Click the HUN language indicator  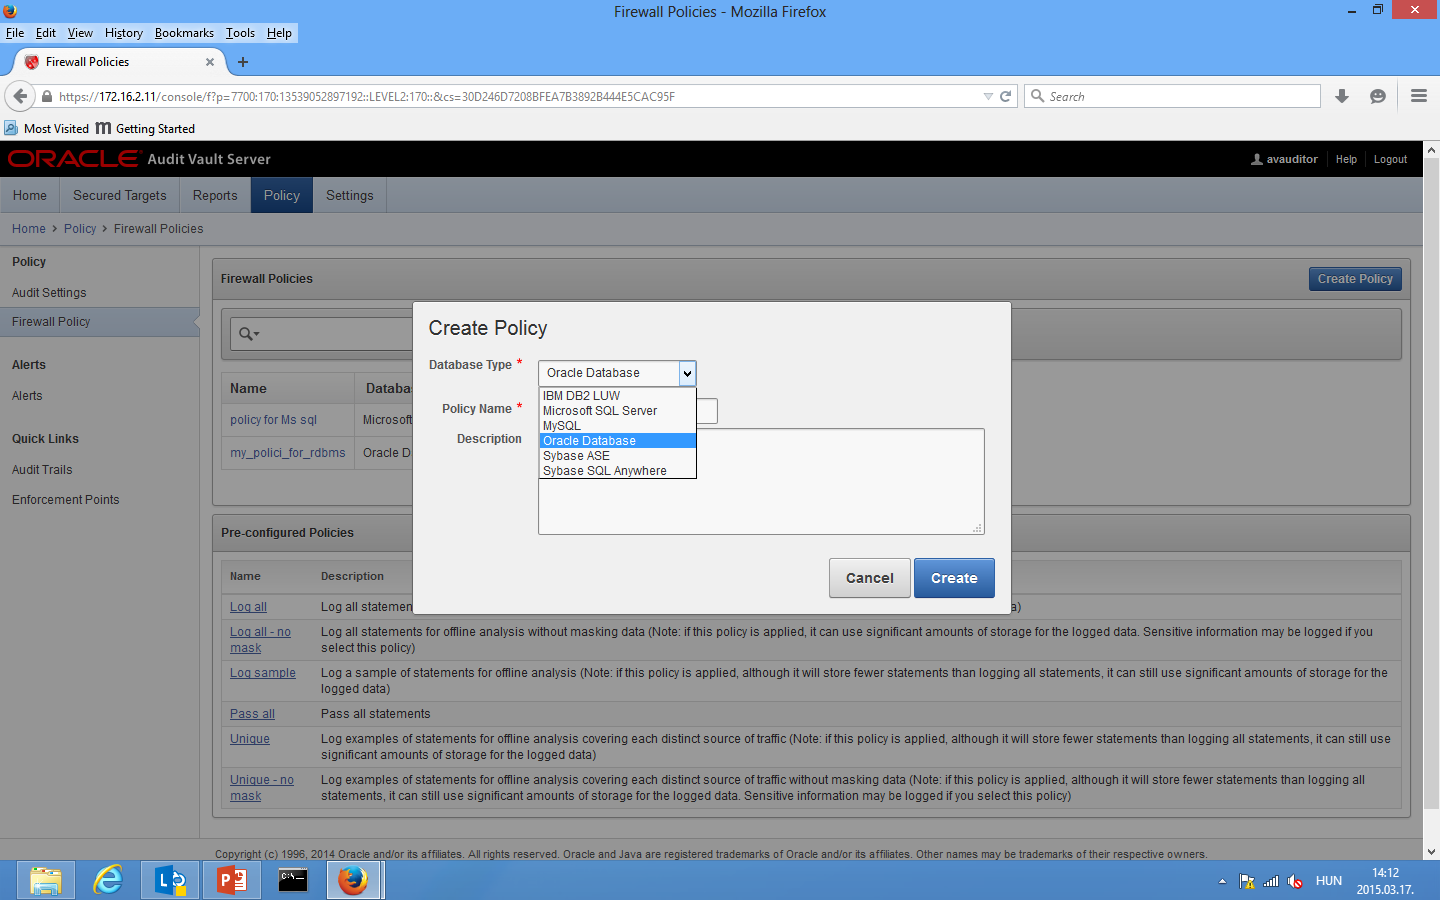coord(1329,881)
